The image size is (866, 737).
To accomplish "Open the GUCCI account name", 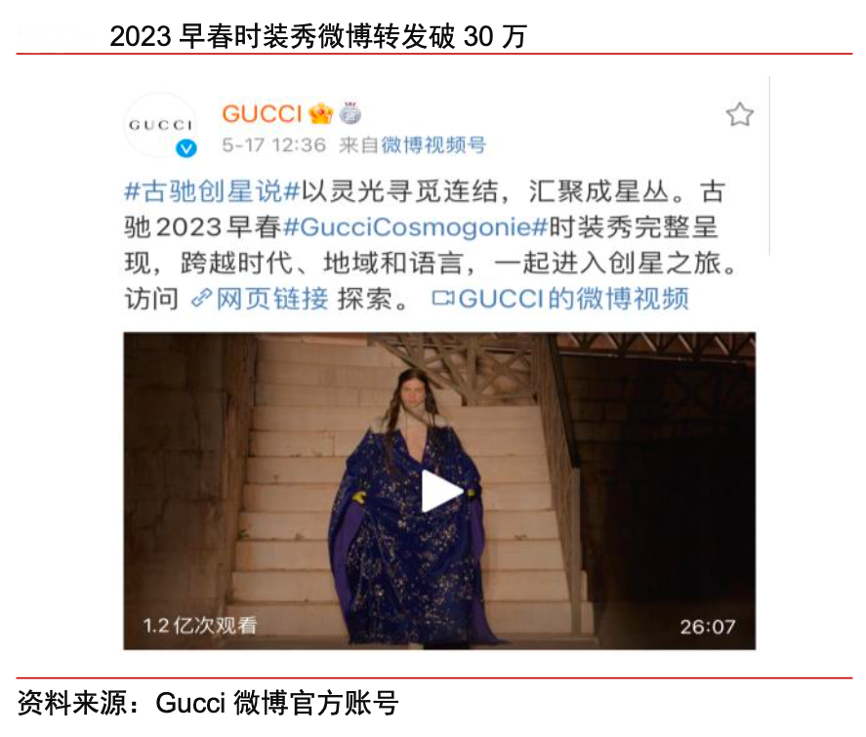I will [262, 114].
